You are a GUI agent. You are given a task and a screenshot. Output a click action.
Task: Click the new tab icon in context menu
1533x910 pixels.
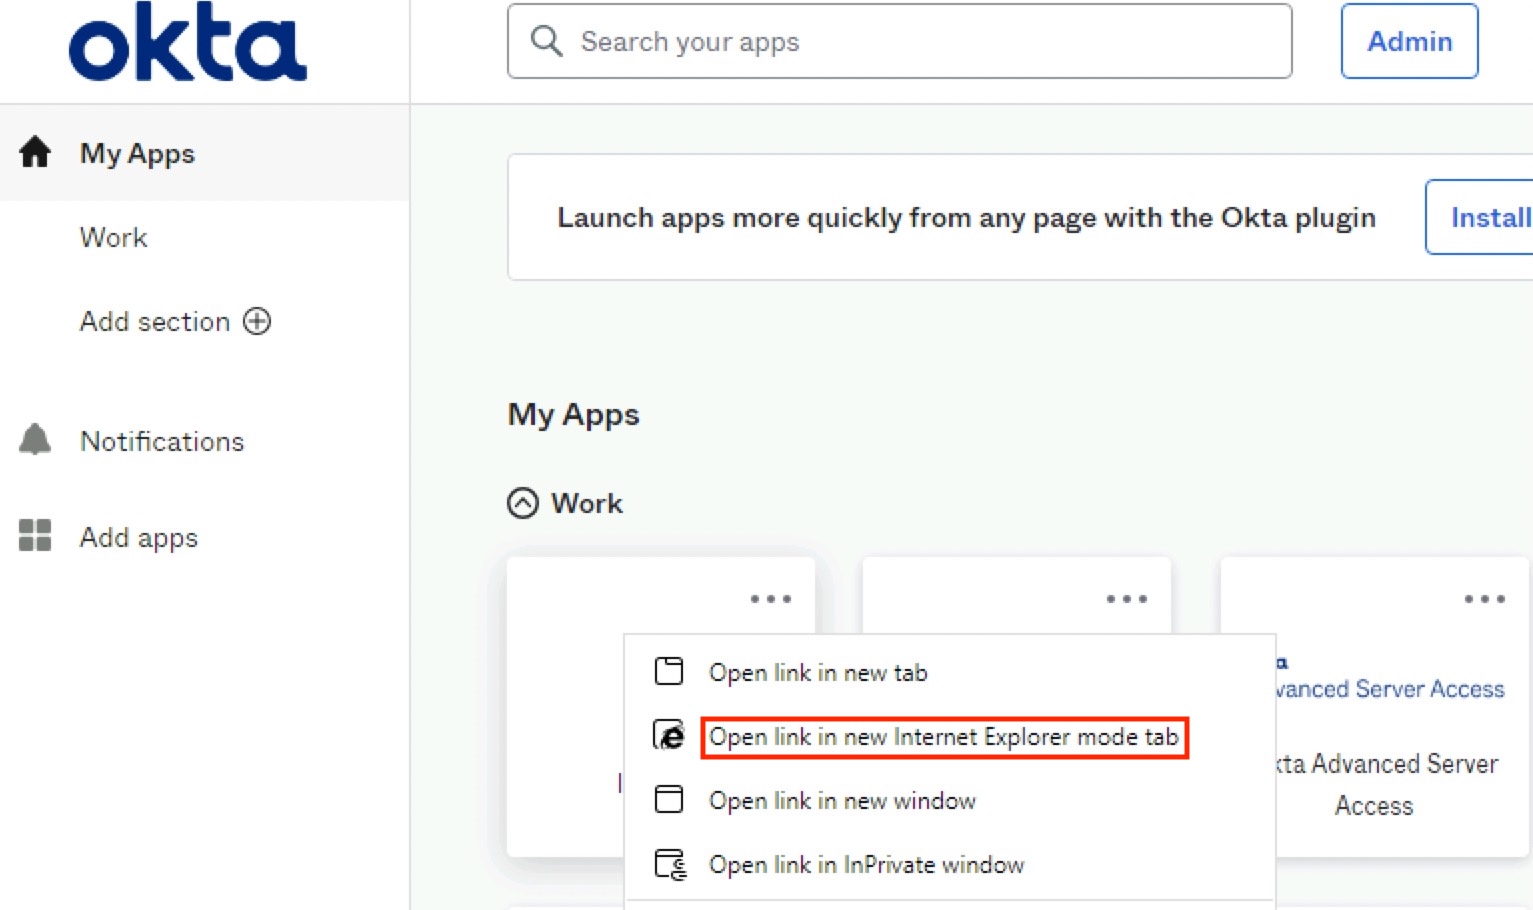669,671
